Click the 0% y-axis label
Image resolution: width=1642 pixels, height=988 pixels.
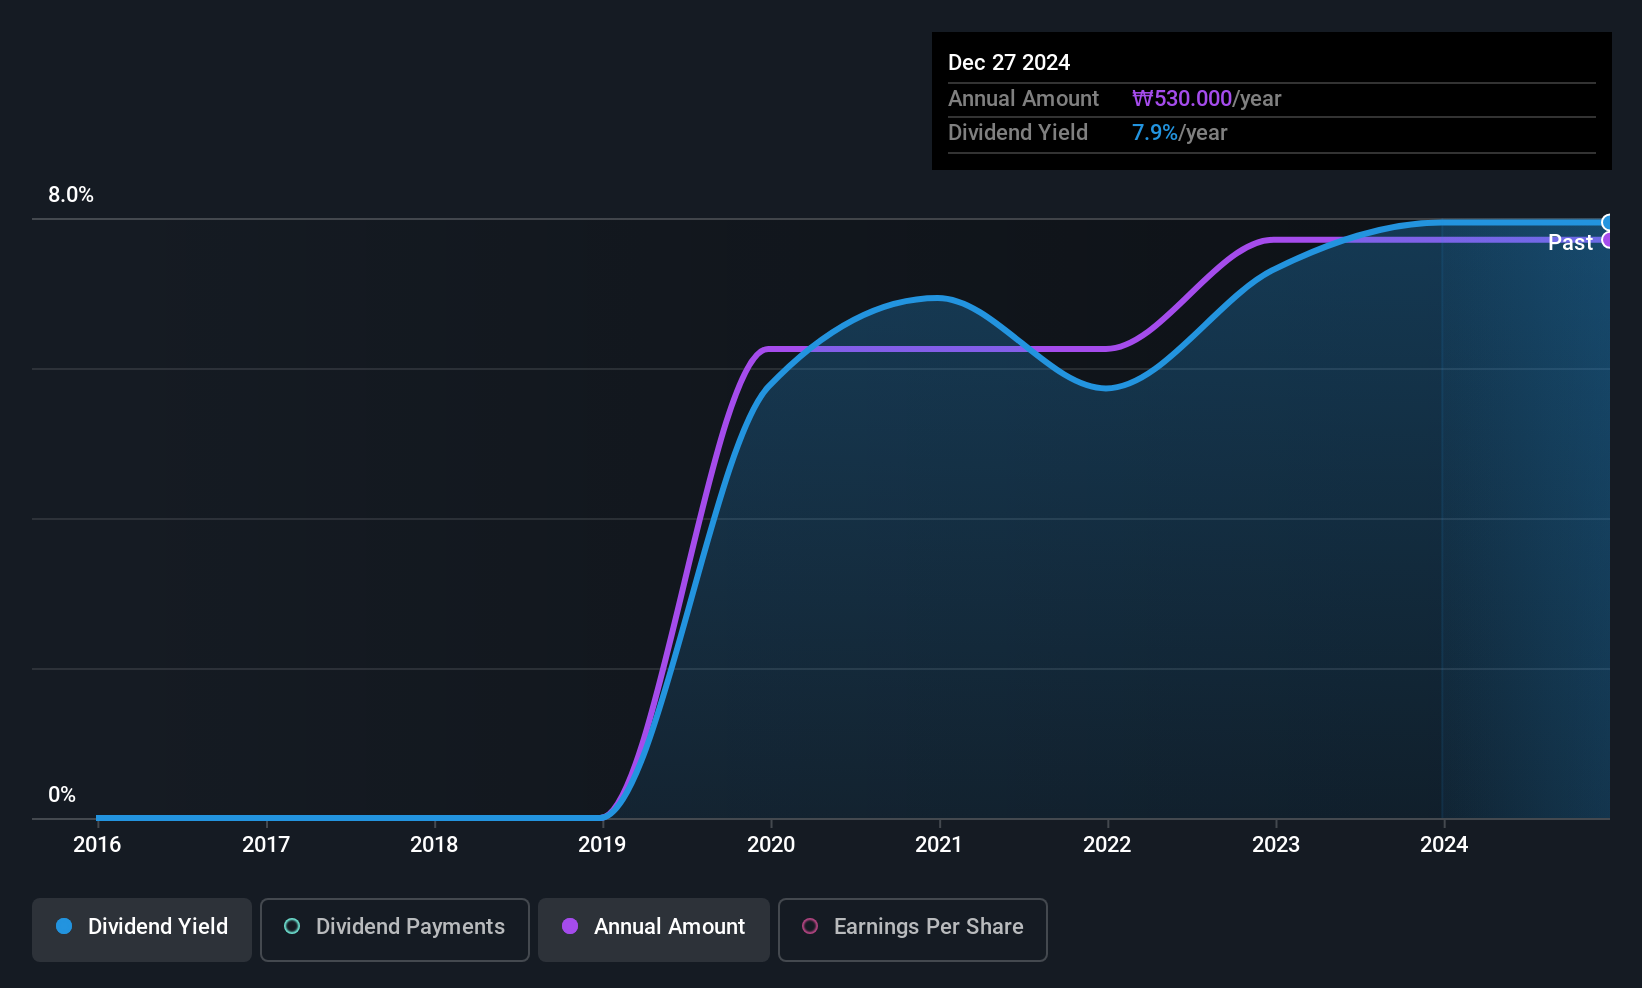pos(62,795)
